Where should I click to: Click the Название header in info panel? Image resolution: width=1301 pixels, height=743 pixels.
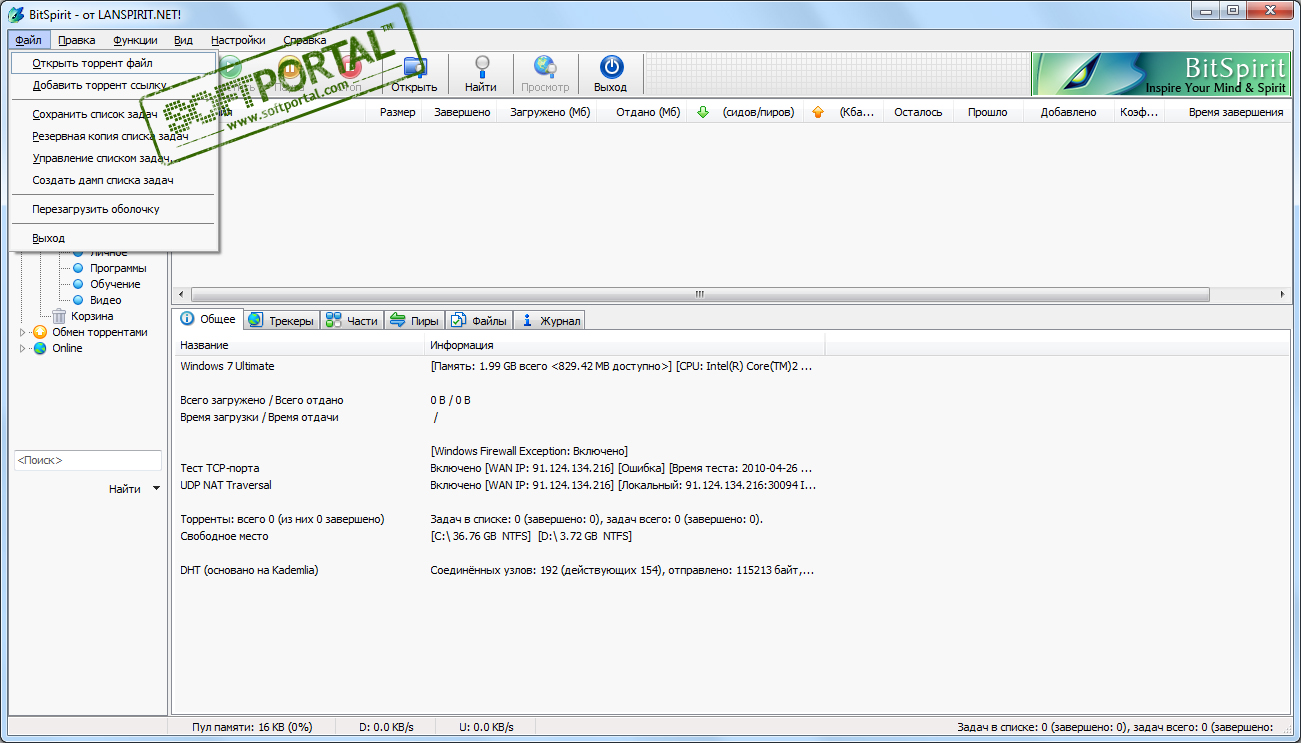(x=300, y=345)
